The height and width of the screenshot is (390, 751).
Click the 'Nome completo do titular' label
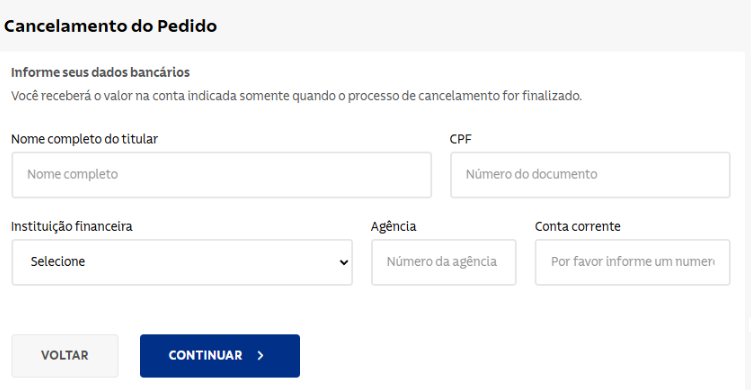point(84,139)
